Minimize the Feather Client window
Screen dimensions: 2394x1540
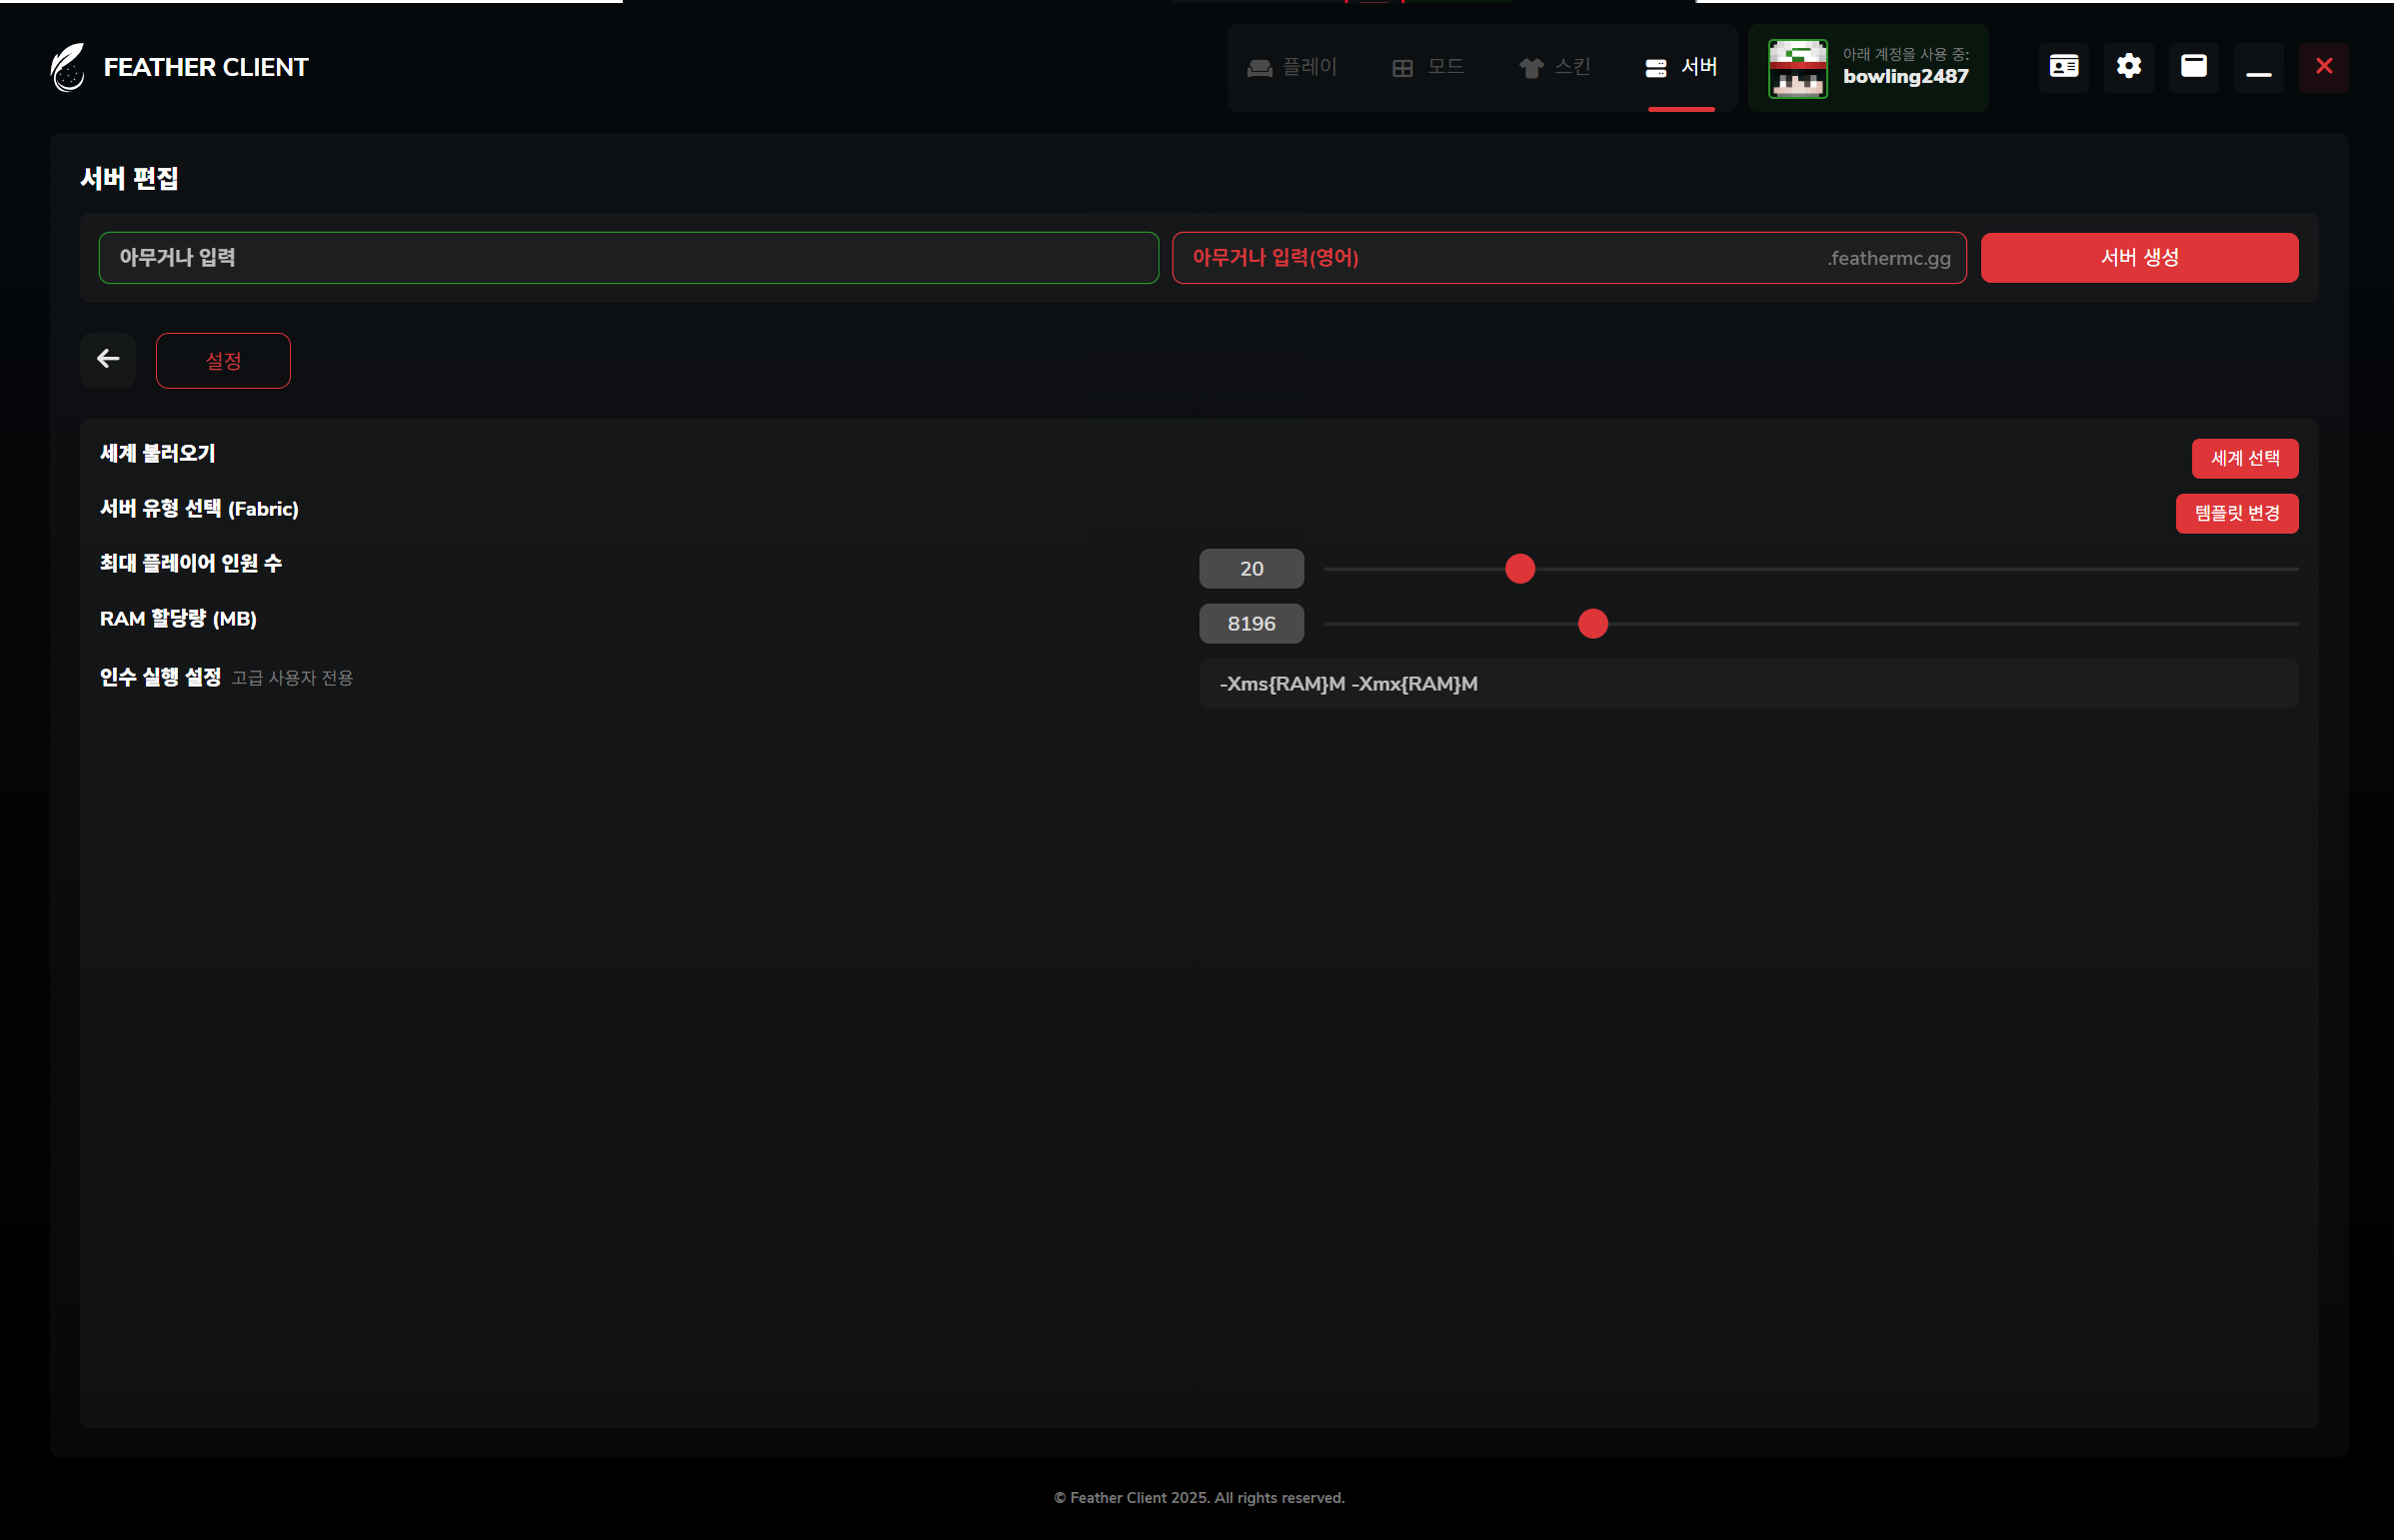tap(2259, 67)
